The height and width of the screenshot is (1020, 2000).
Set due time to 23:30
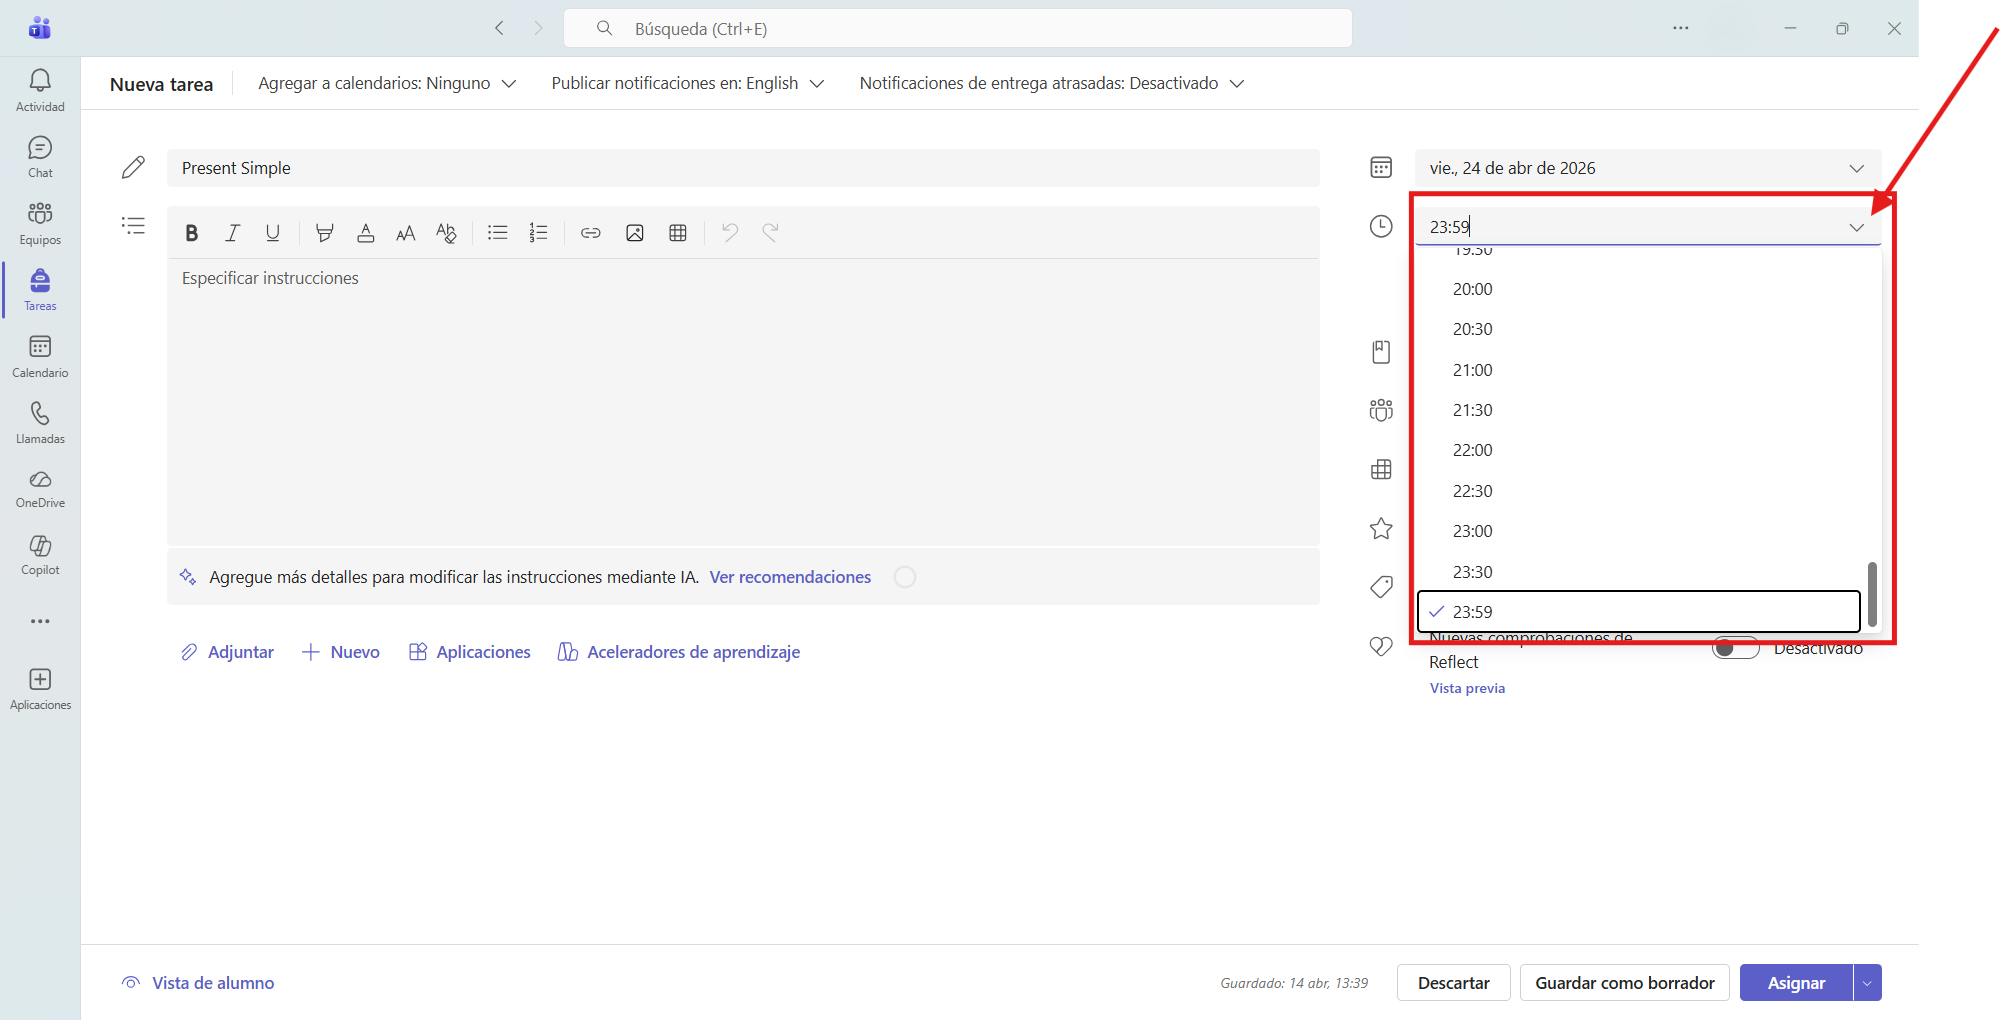pyautogui.click(x=1639, y=572)
